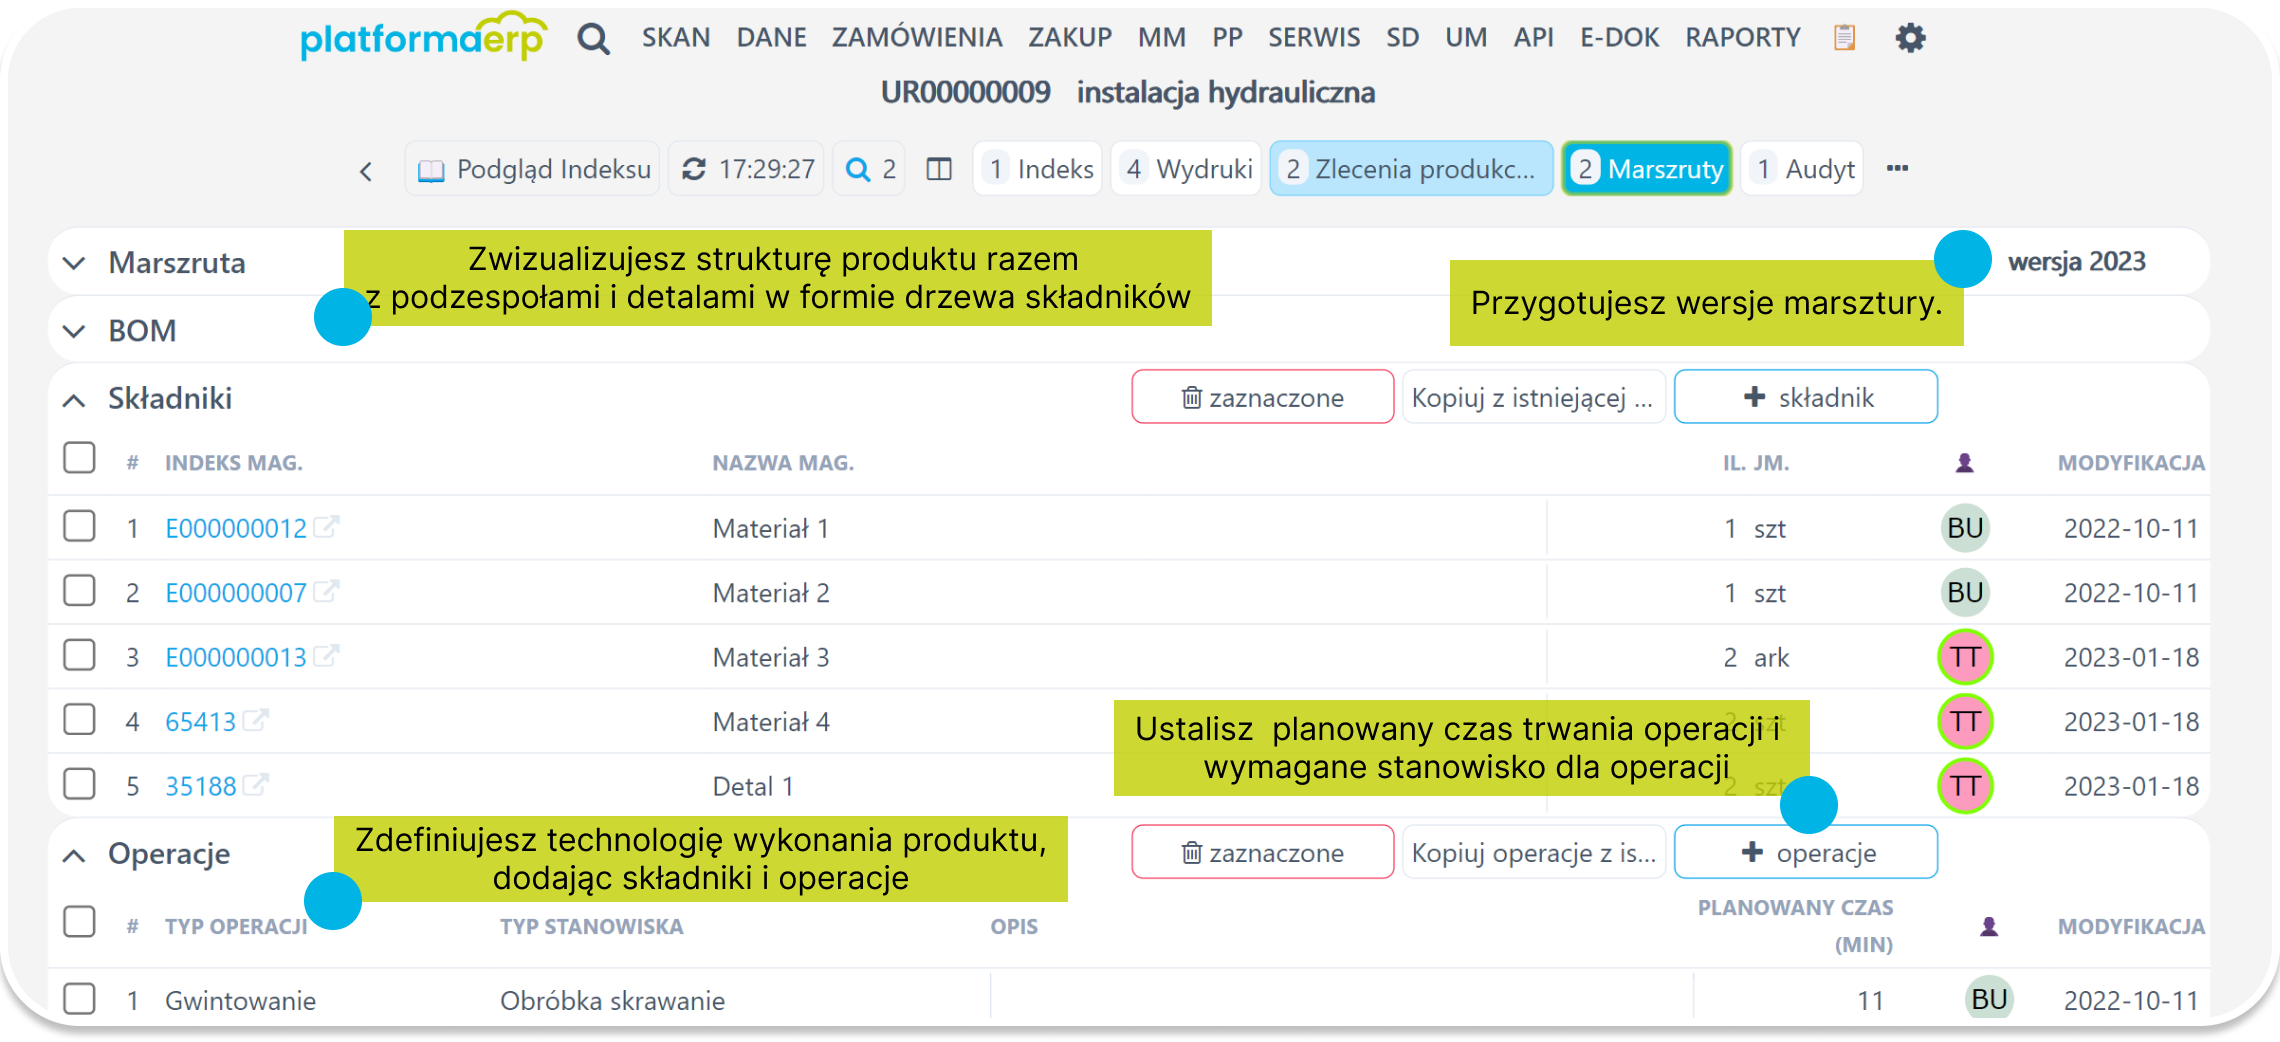Go back using the left arrow icon
Image resolution: width=2280 pixels, height=1042 pixels.
tap(366, 171)
